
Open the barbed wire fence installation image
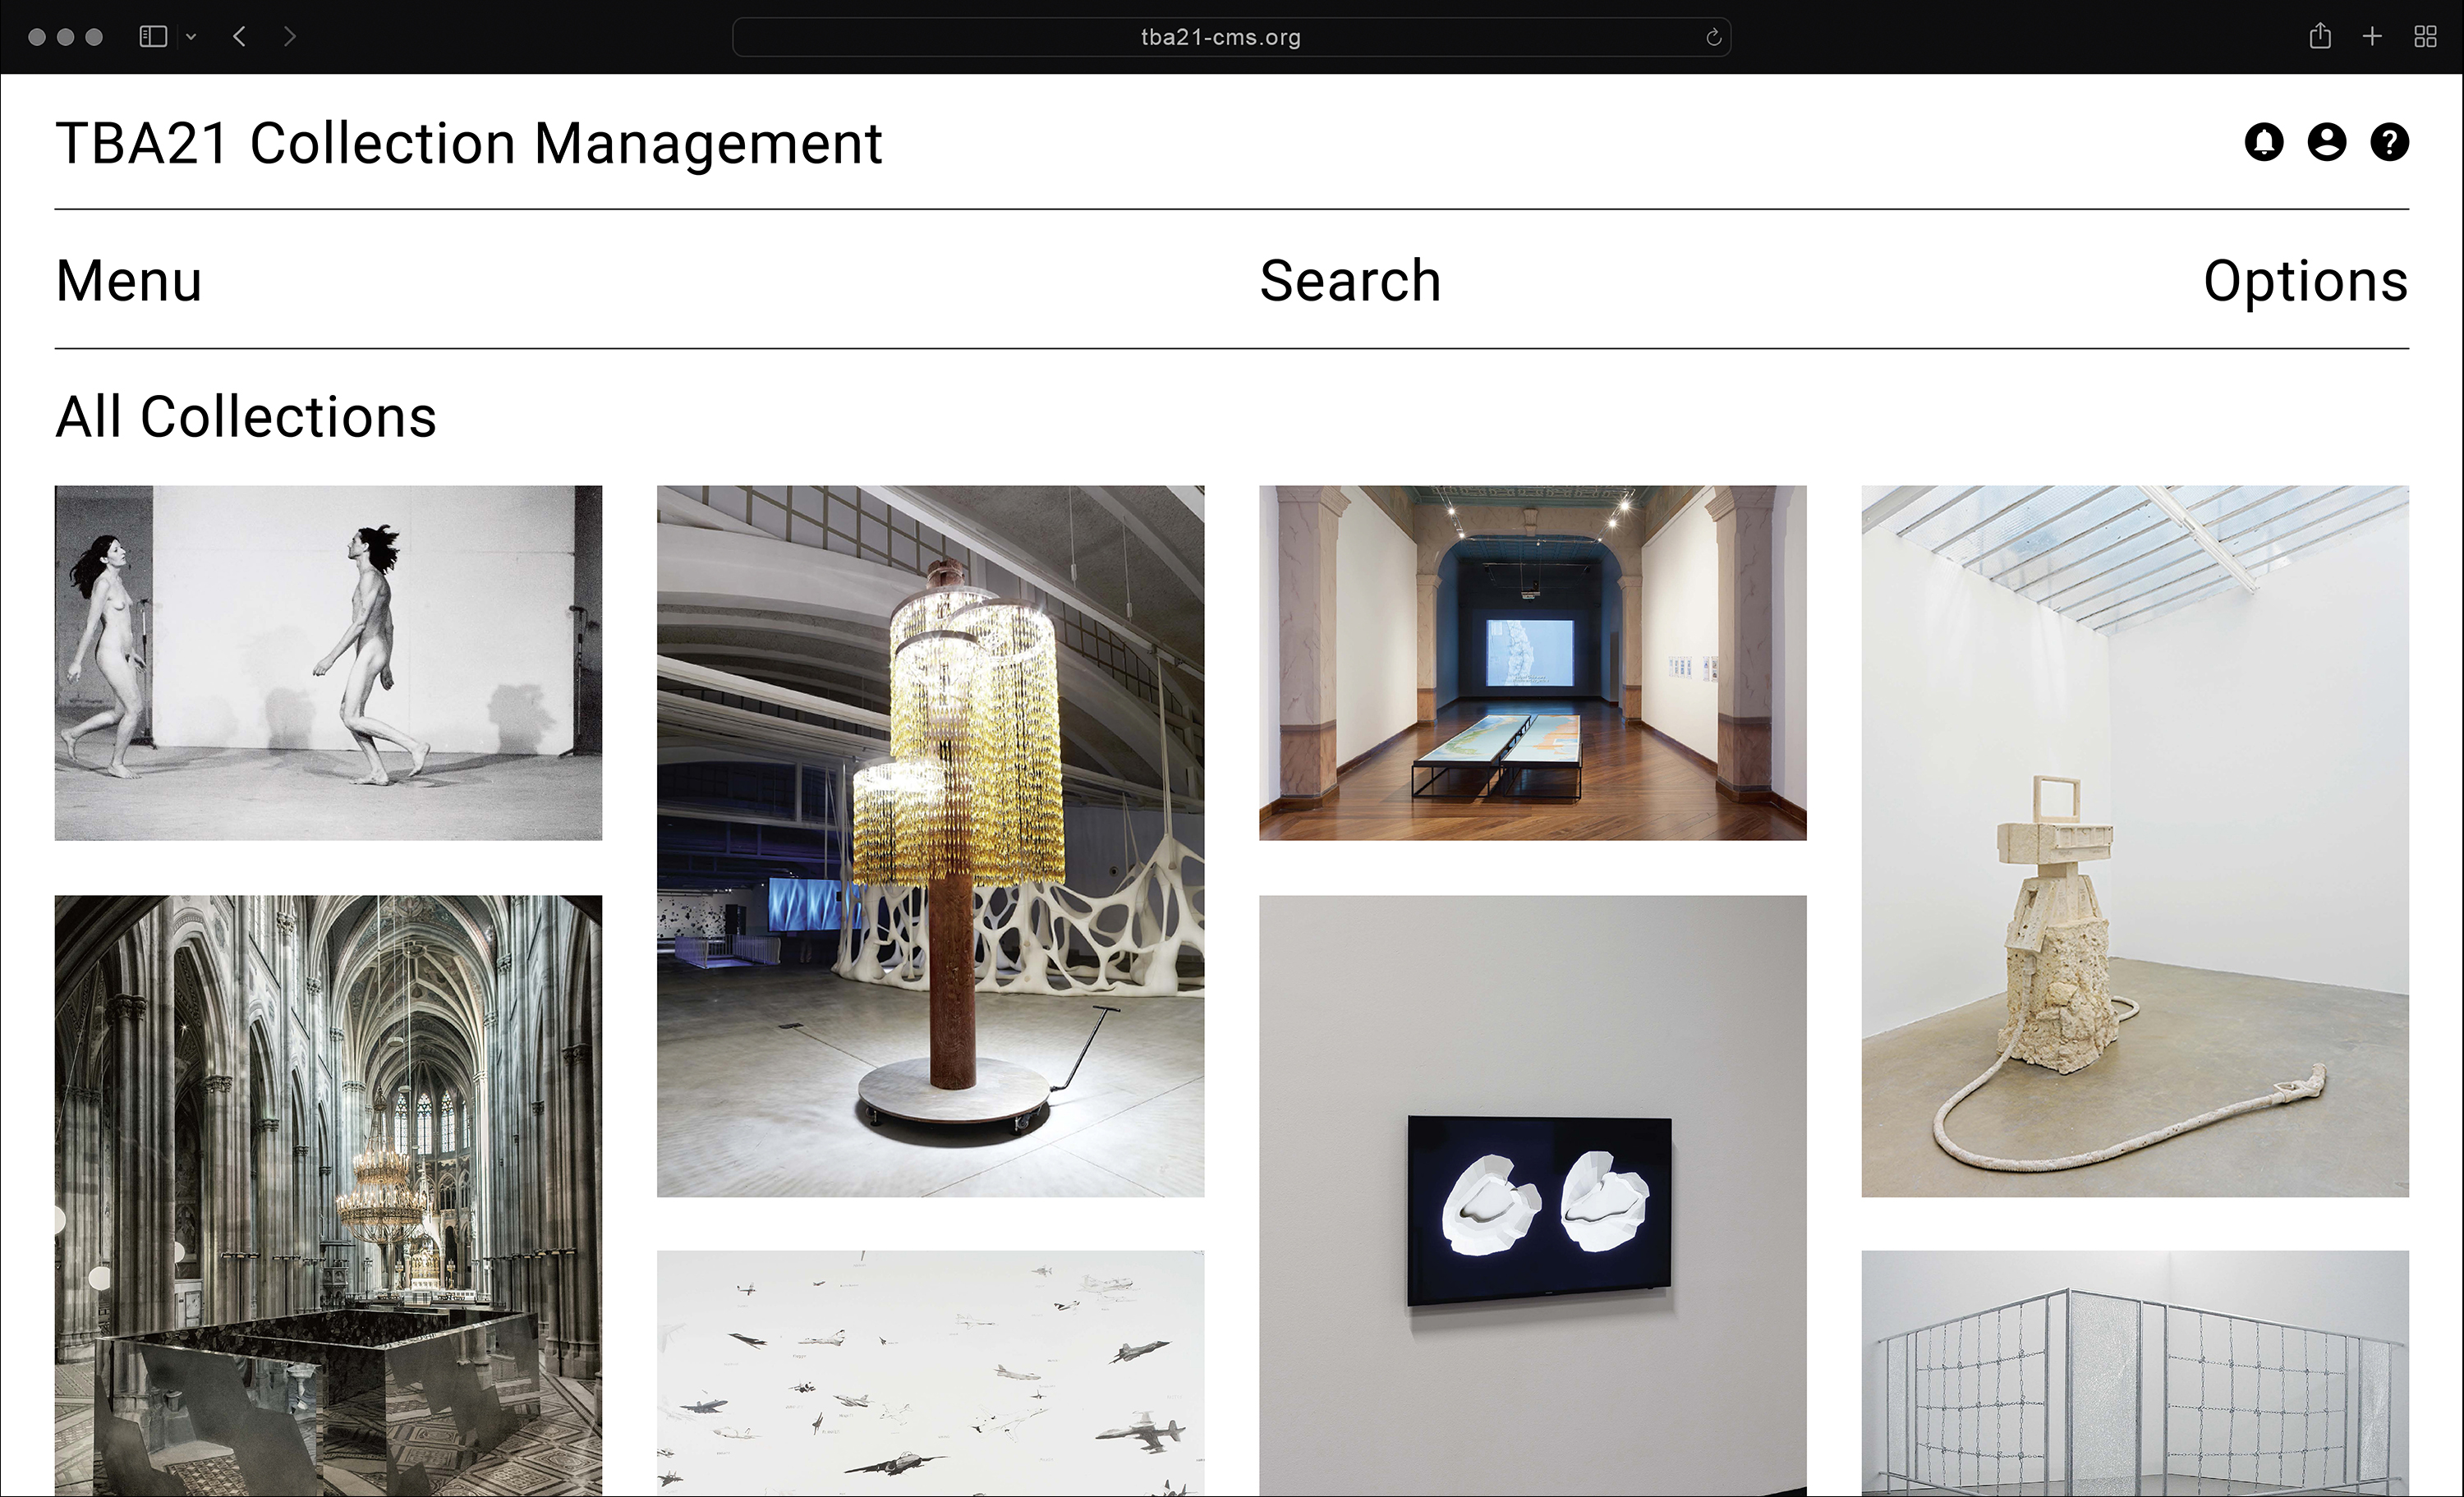click(2135, 1373)
